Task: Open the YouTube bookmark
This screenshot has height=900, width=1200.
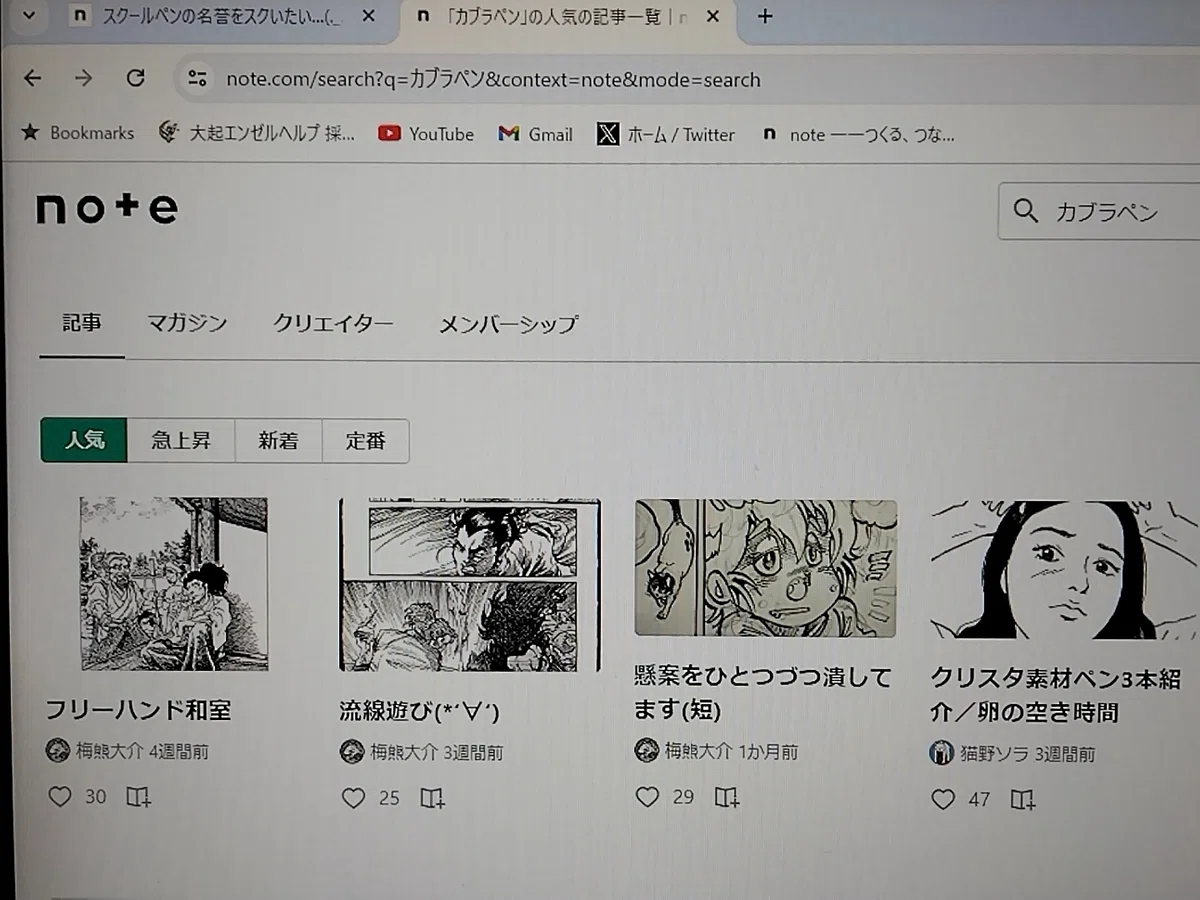Action: pyautogui.click(x=426, y=134)
